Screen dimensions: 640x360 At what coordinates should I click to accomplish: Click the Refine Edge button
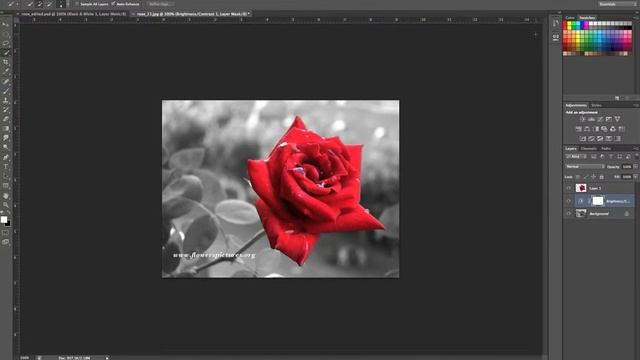[159, 4]
